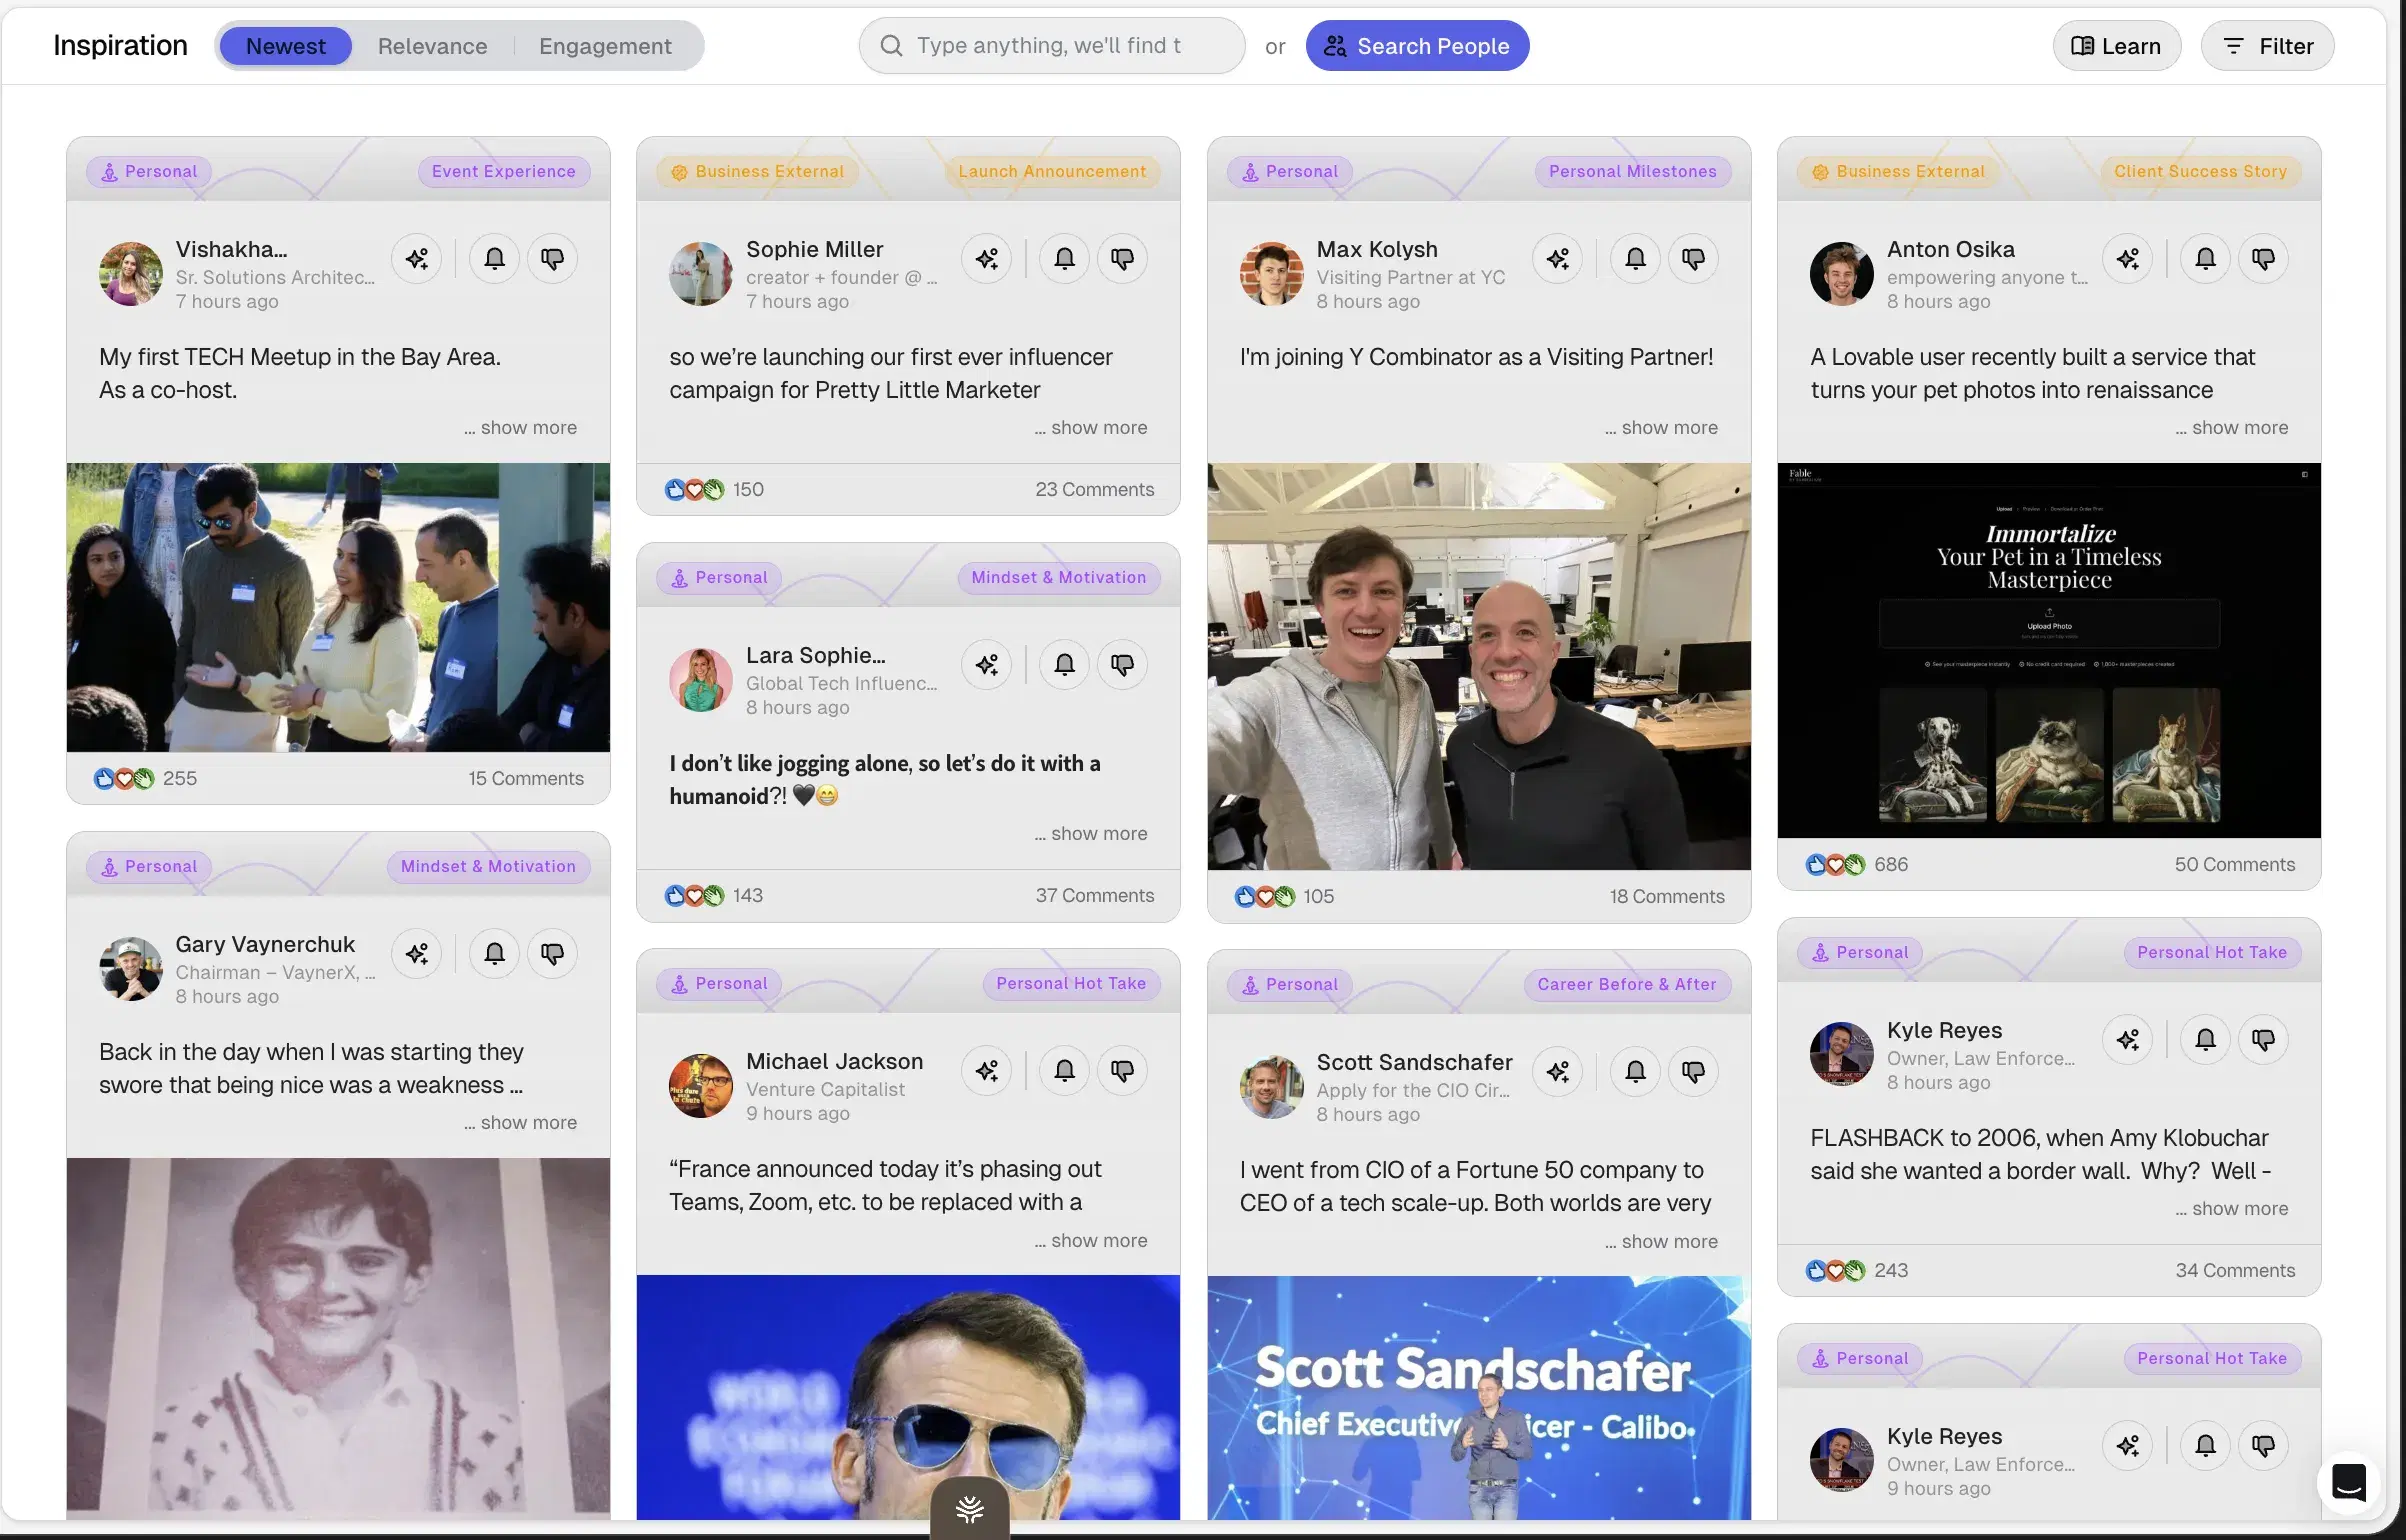Click the Launch Announcement tag
This screenshot has height=1540, width=2406.
[1053, 171]
